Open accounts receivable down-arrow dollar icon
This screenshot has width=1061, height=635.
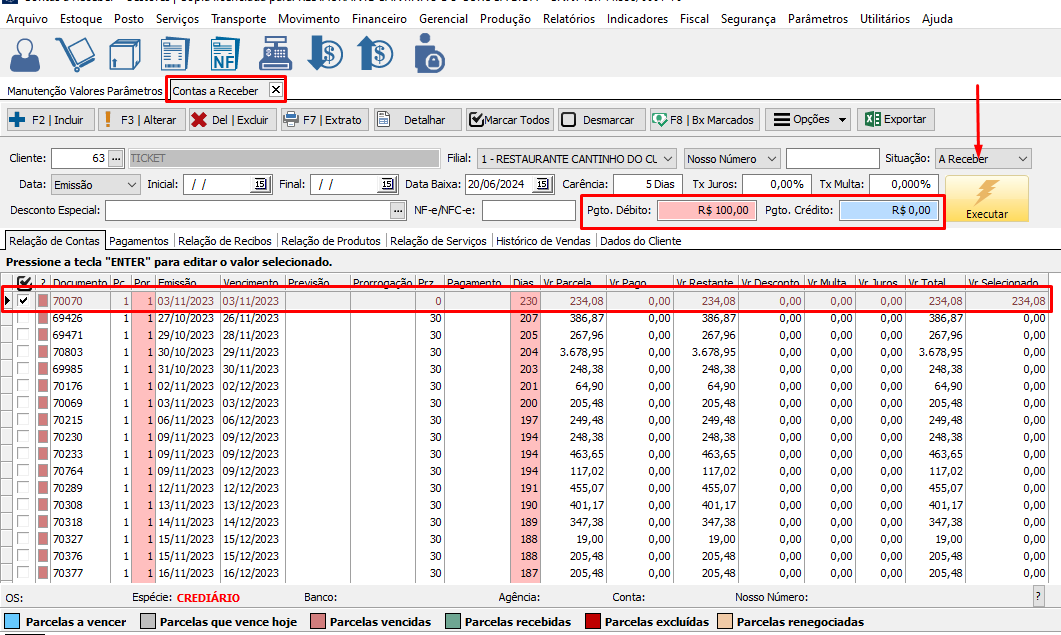pos(324,53)
